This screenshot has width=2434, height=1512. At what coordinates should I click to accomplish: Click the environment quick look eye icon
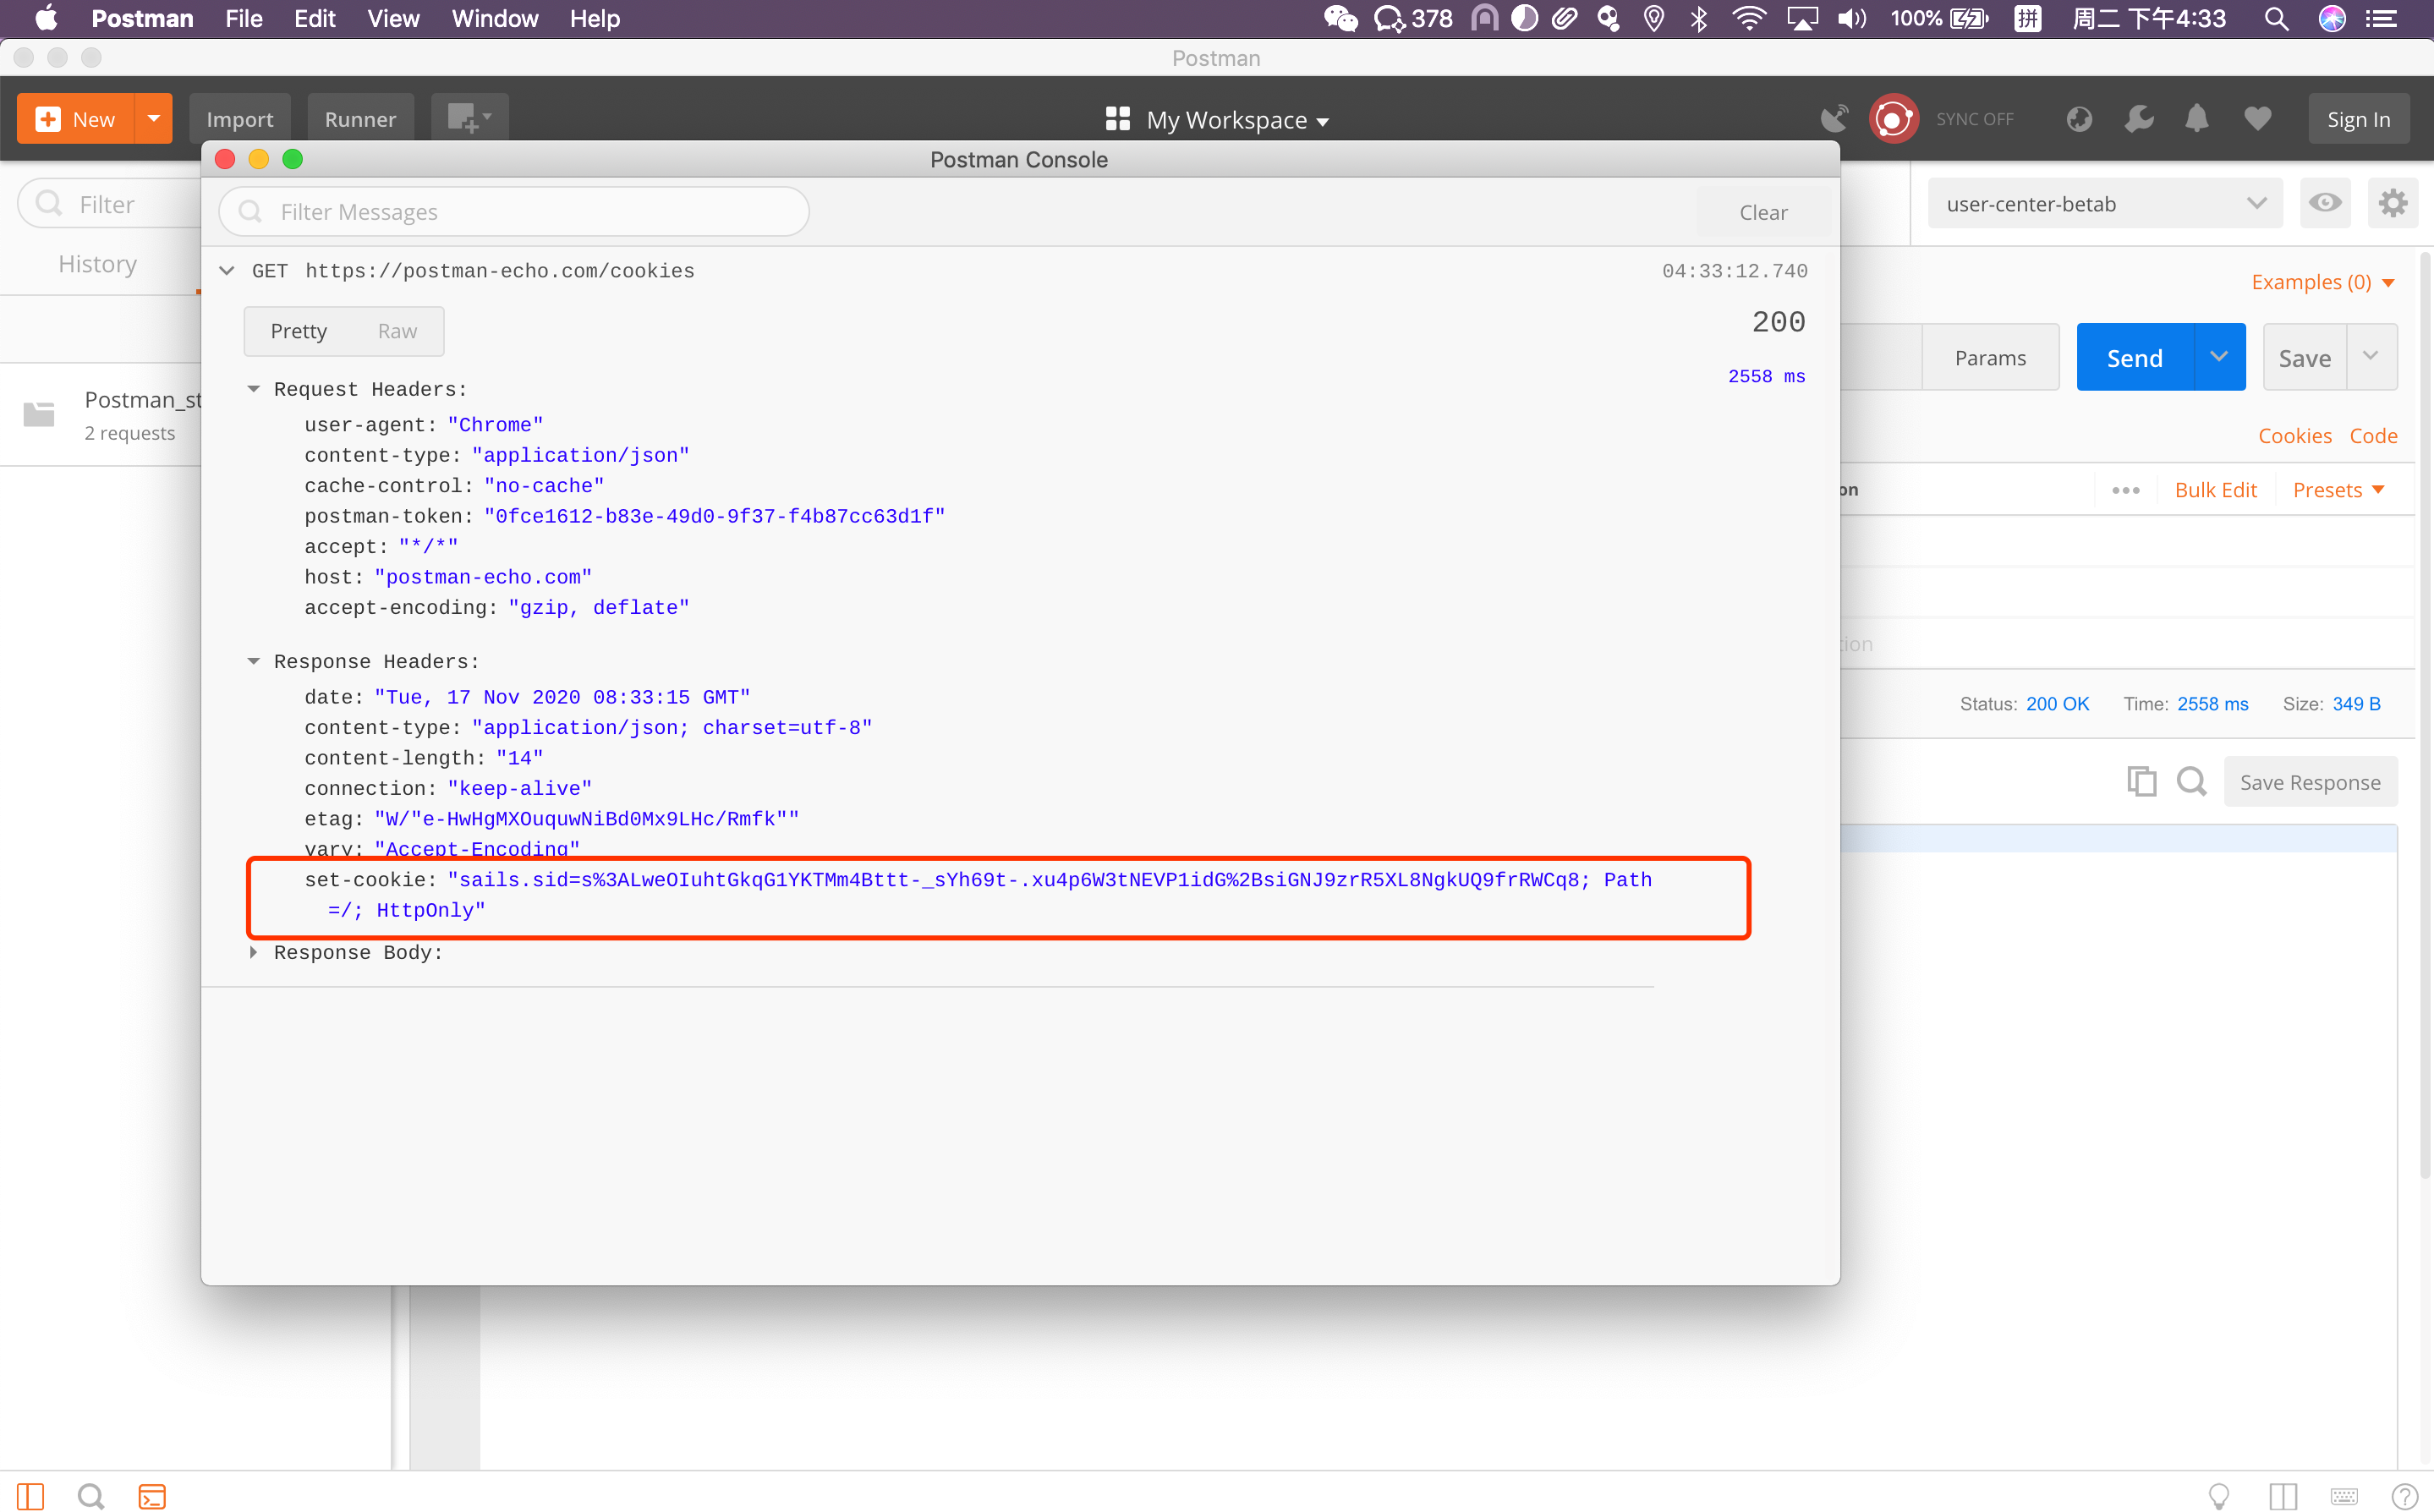pyautogui.click(x=2325, y=203)
